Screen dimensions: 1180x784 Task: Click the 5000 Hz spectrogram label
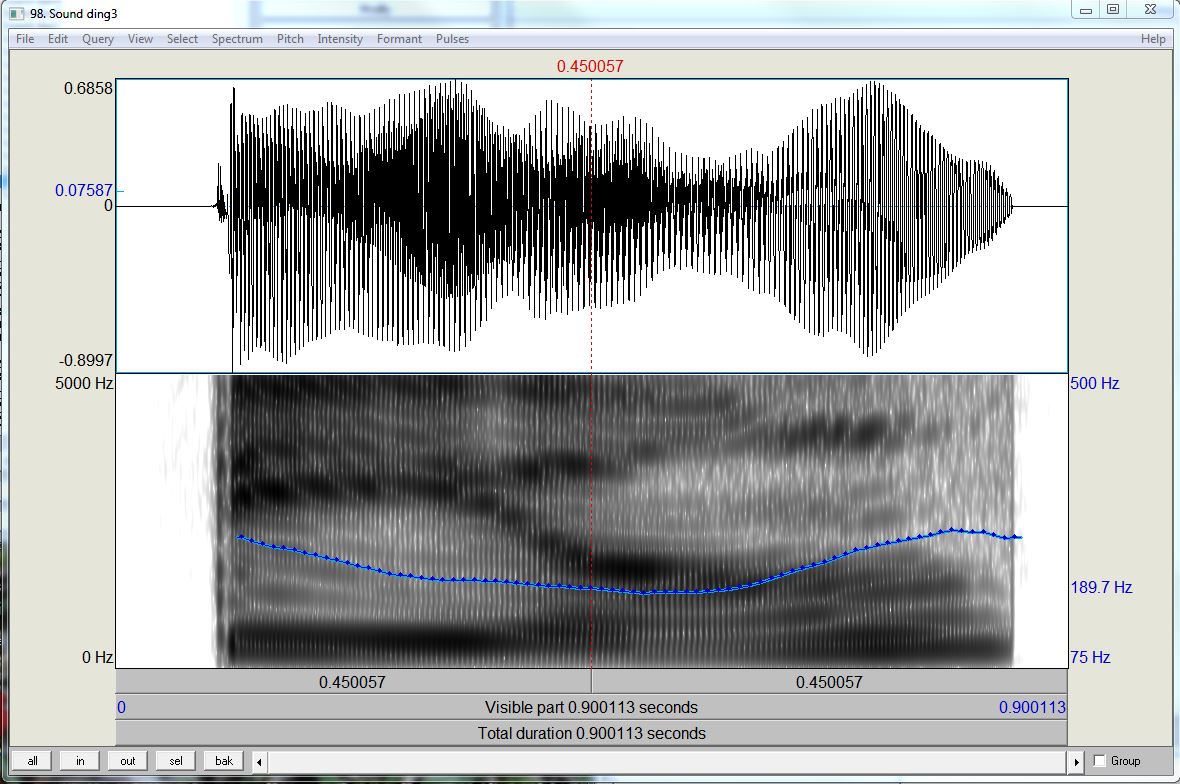pos(84,383)
